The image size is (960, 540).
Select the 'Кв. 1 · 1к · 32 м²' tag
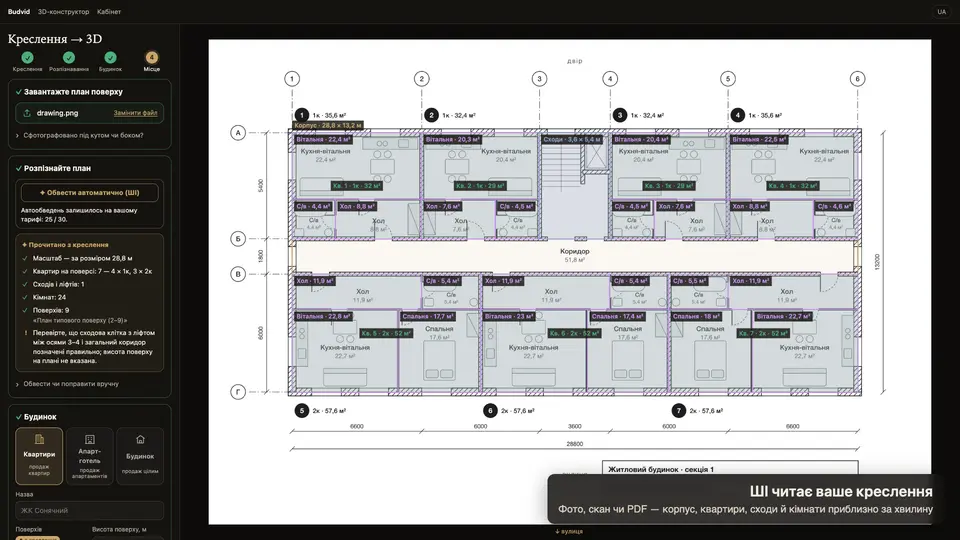click(x=357, y=186)
